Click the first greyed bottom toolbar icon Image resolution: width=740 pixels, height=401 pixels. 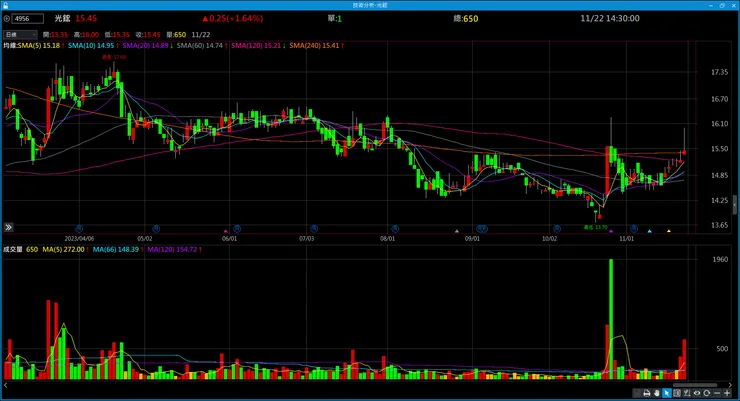point(637,393)
